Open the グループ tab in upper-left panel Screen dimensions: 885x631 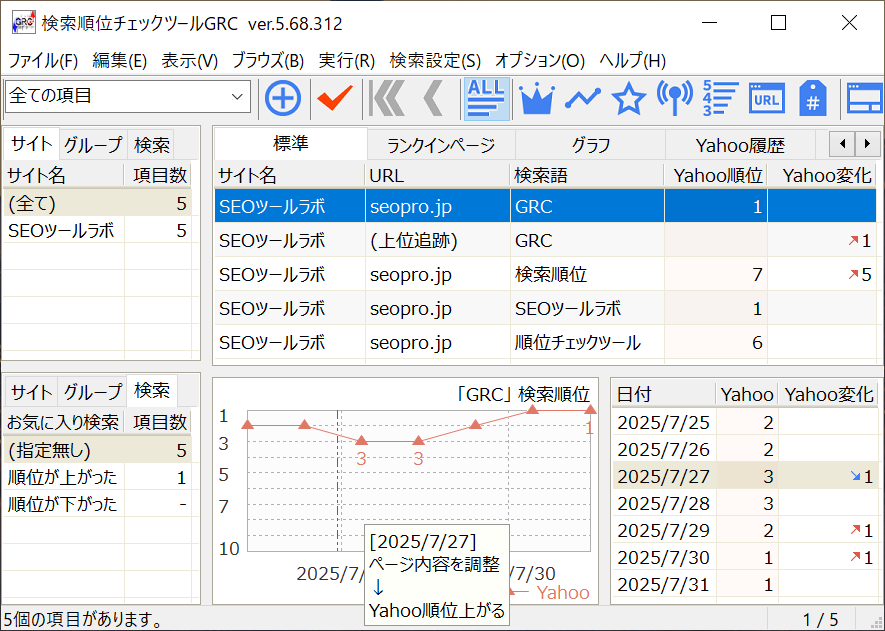[93, 144]
